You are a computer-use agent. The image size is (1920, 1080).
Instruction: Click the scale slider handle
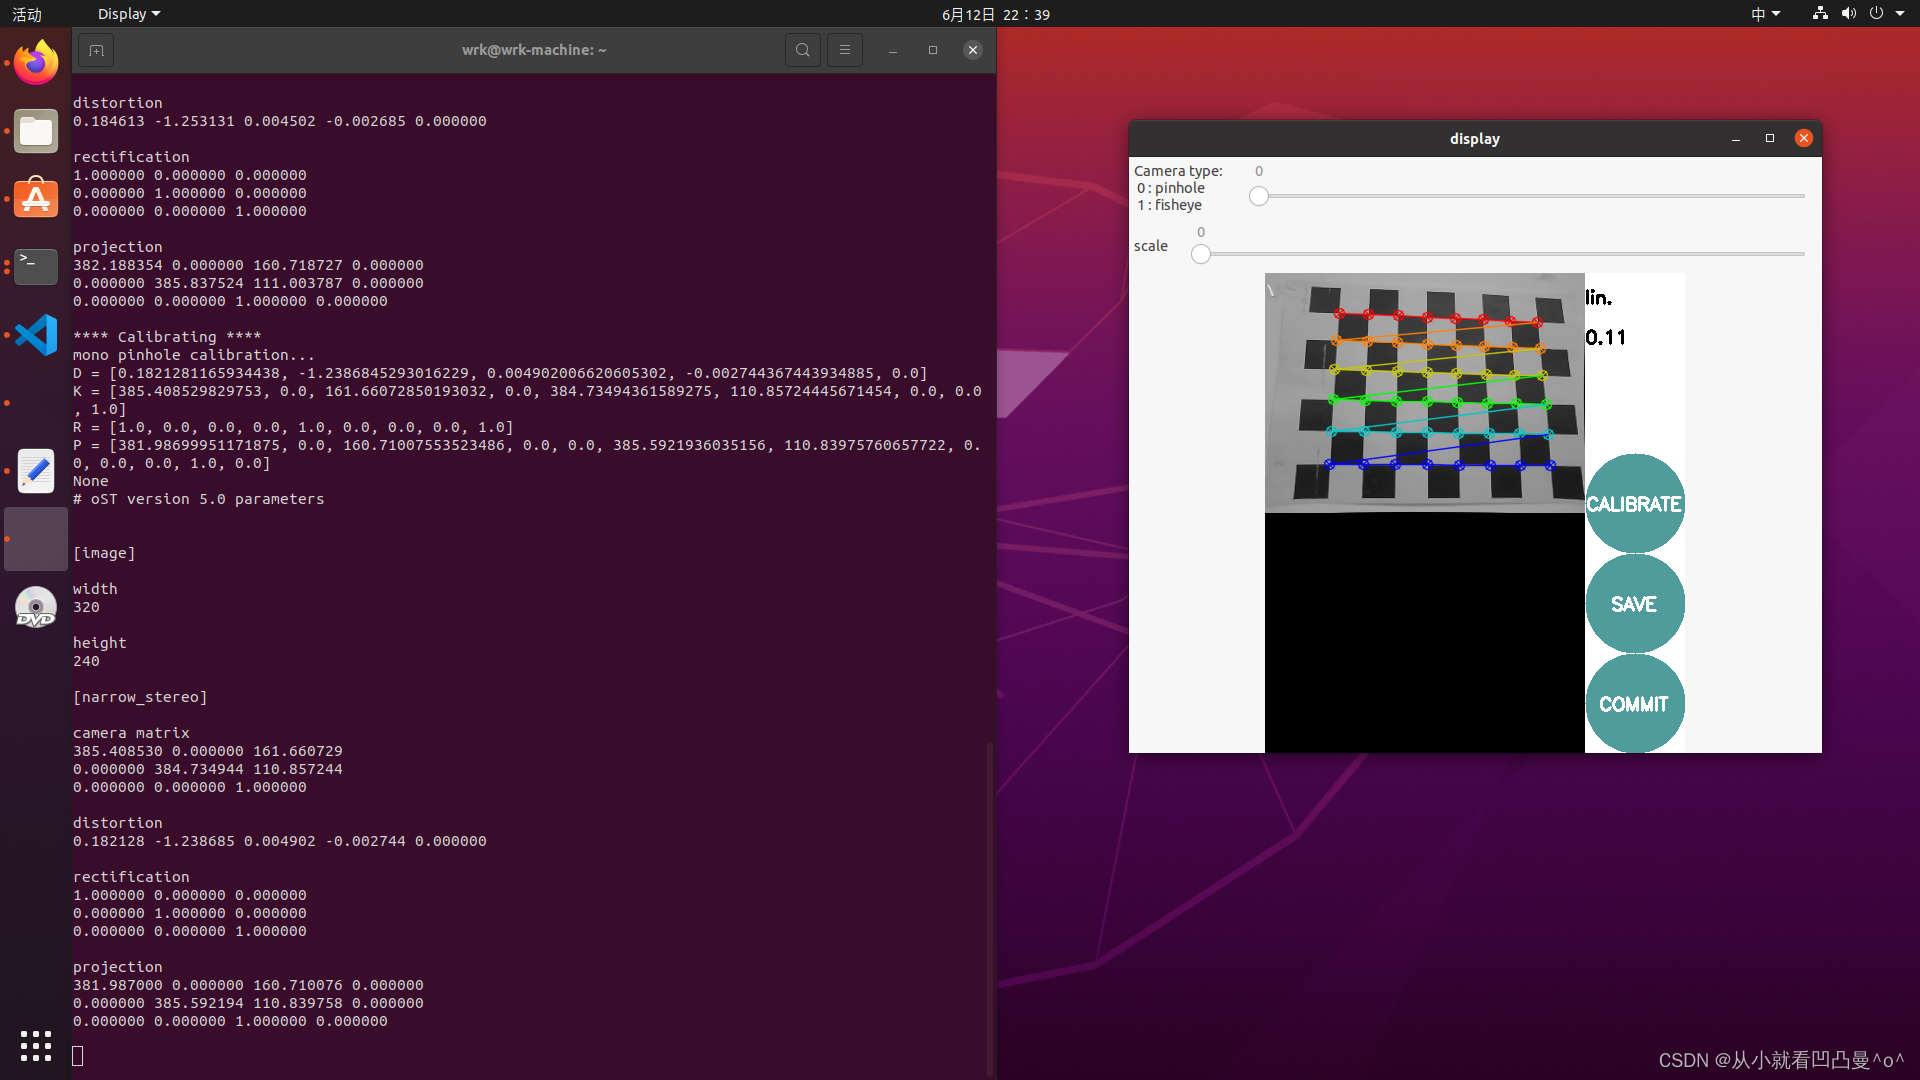(x=1201, y=255)
